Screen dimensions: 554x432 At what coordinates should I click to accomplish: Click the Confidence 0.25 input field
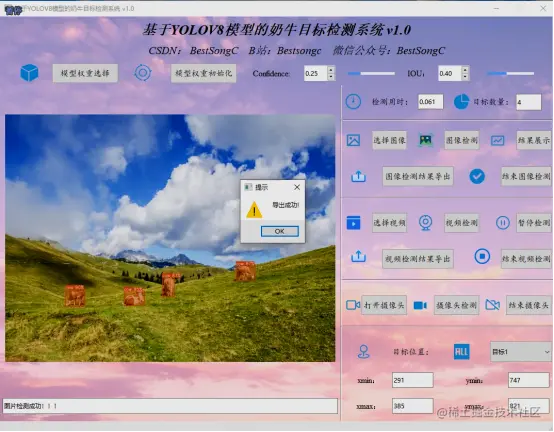[x=316, y=73]
